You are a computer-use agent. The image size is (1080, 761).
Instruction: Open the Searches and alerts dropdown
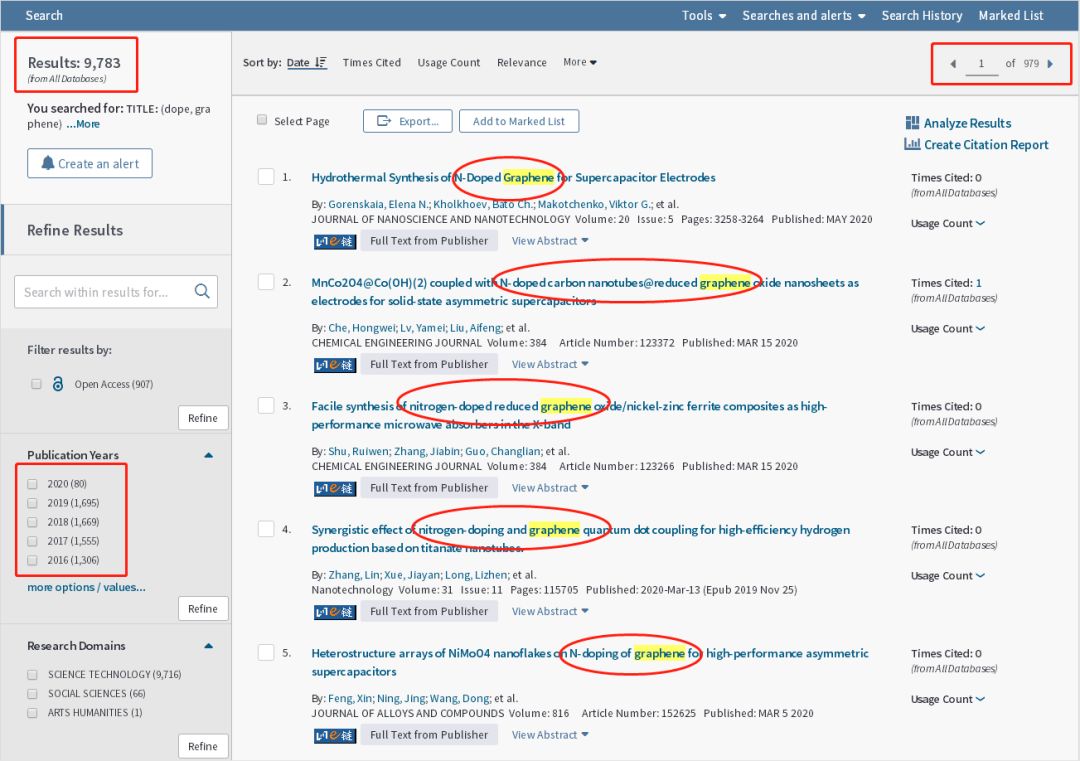[x=804, y=15]
